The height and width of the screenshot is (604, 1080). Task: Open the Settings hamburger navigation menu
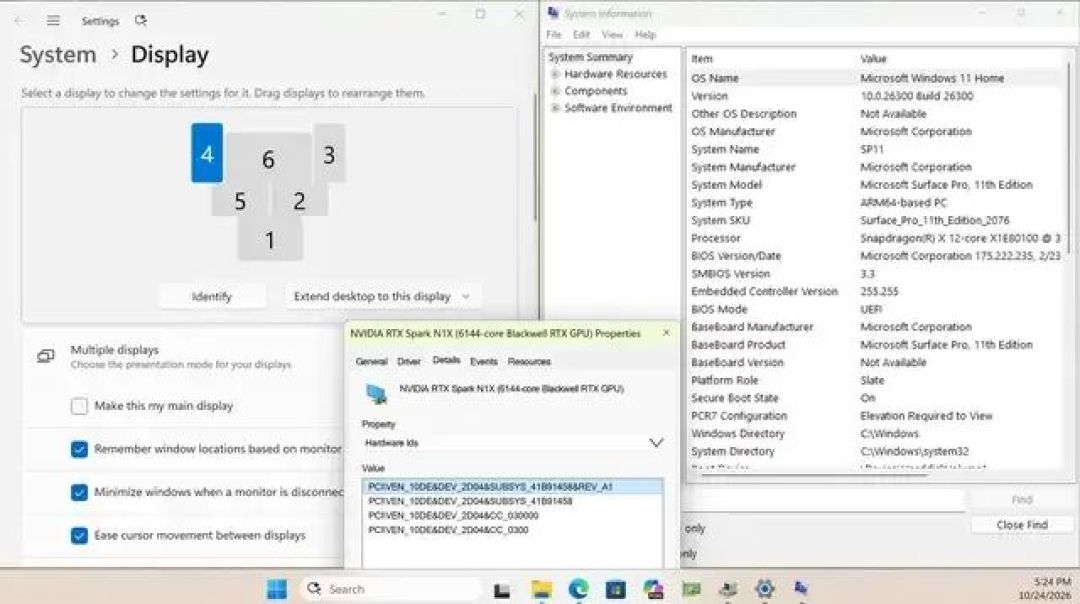coord(53,21)
